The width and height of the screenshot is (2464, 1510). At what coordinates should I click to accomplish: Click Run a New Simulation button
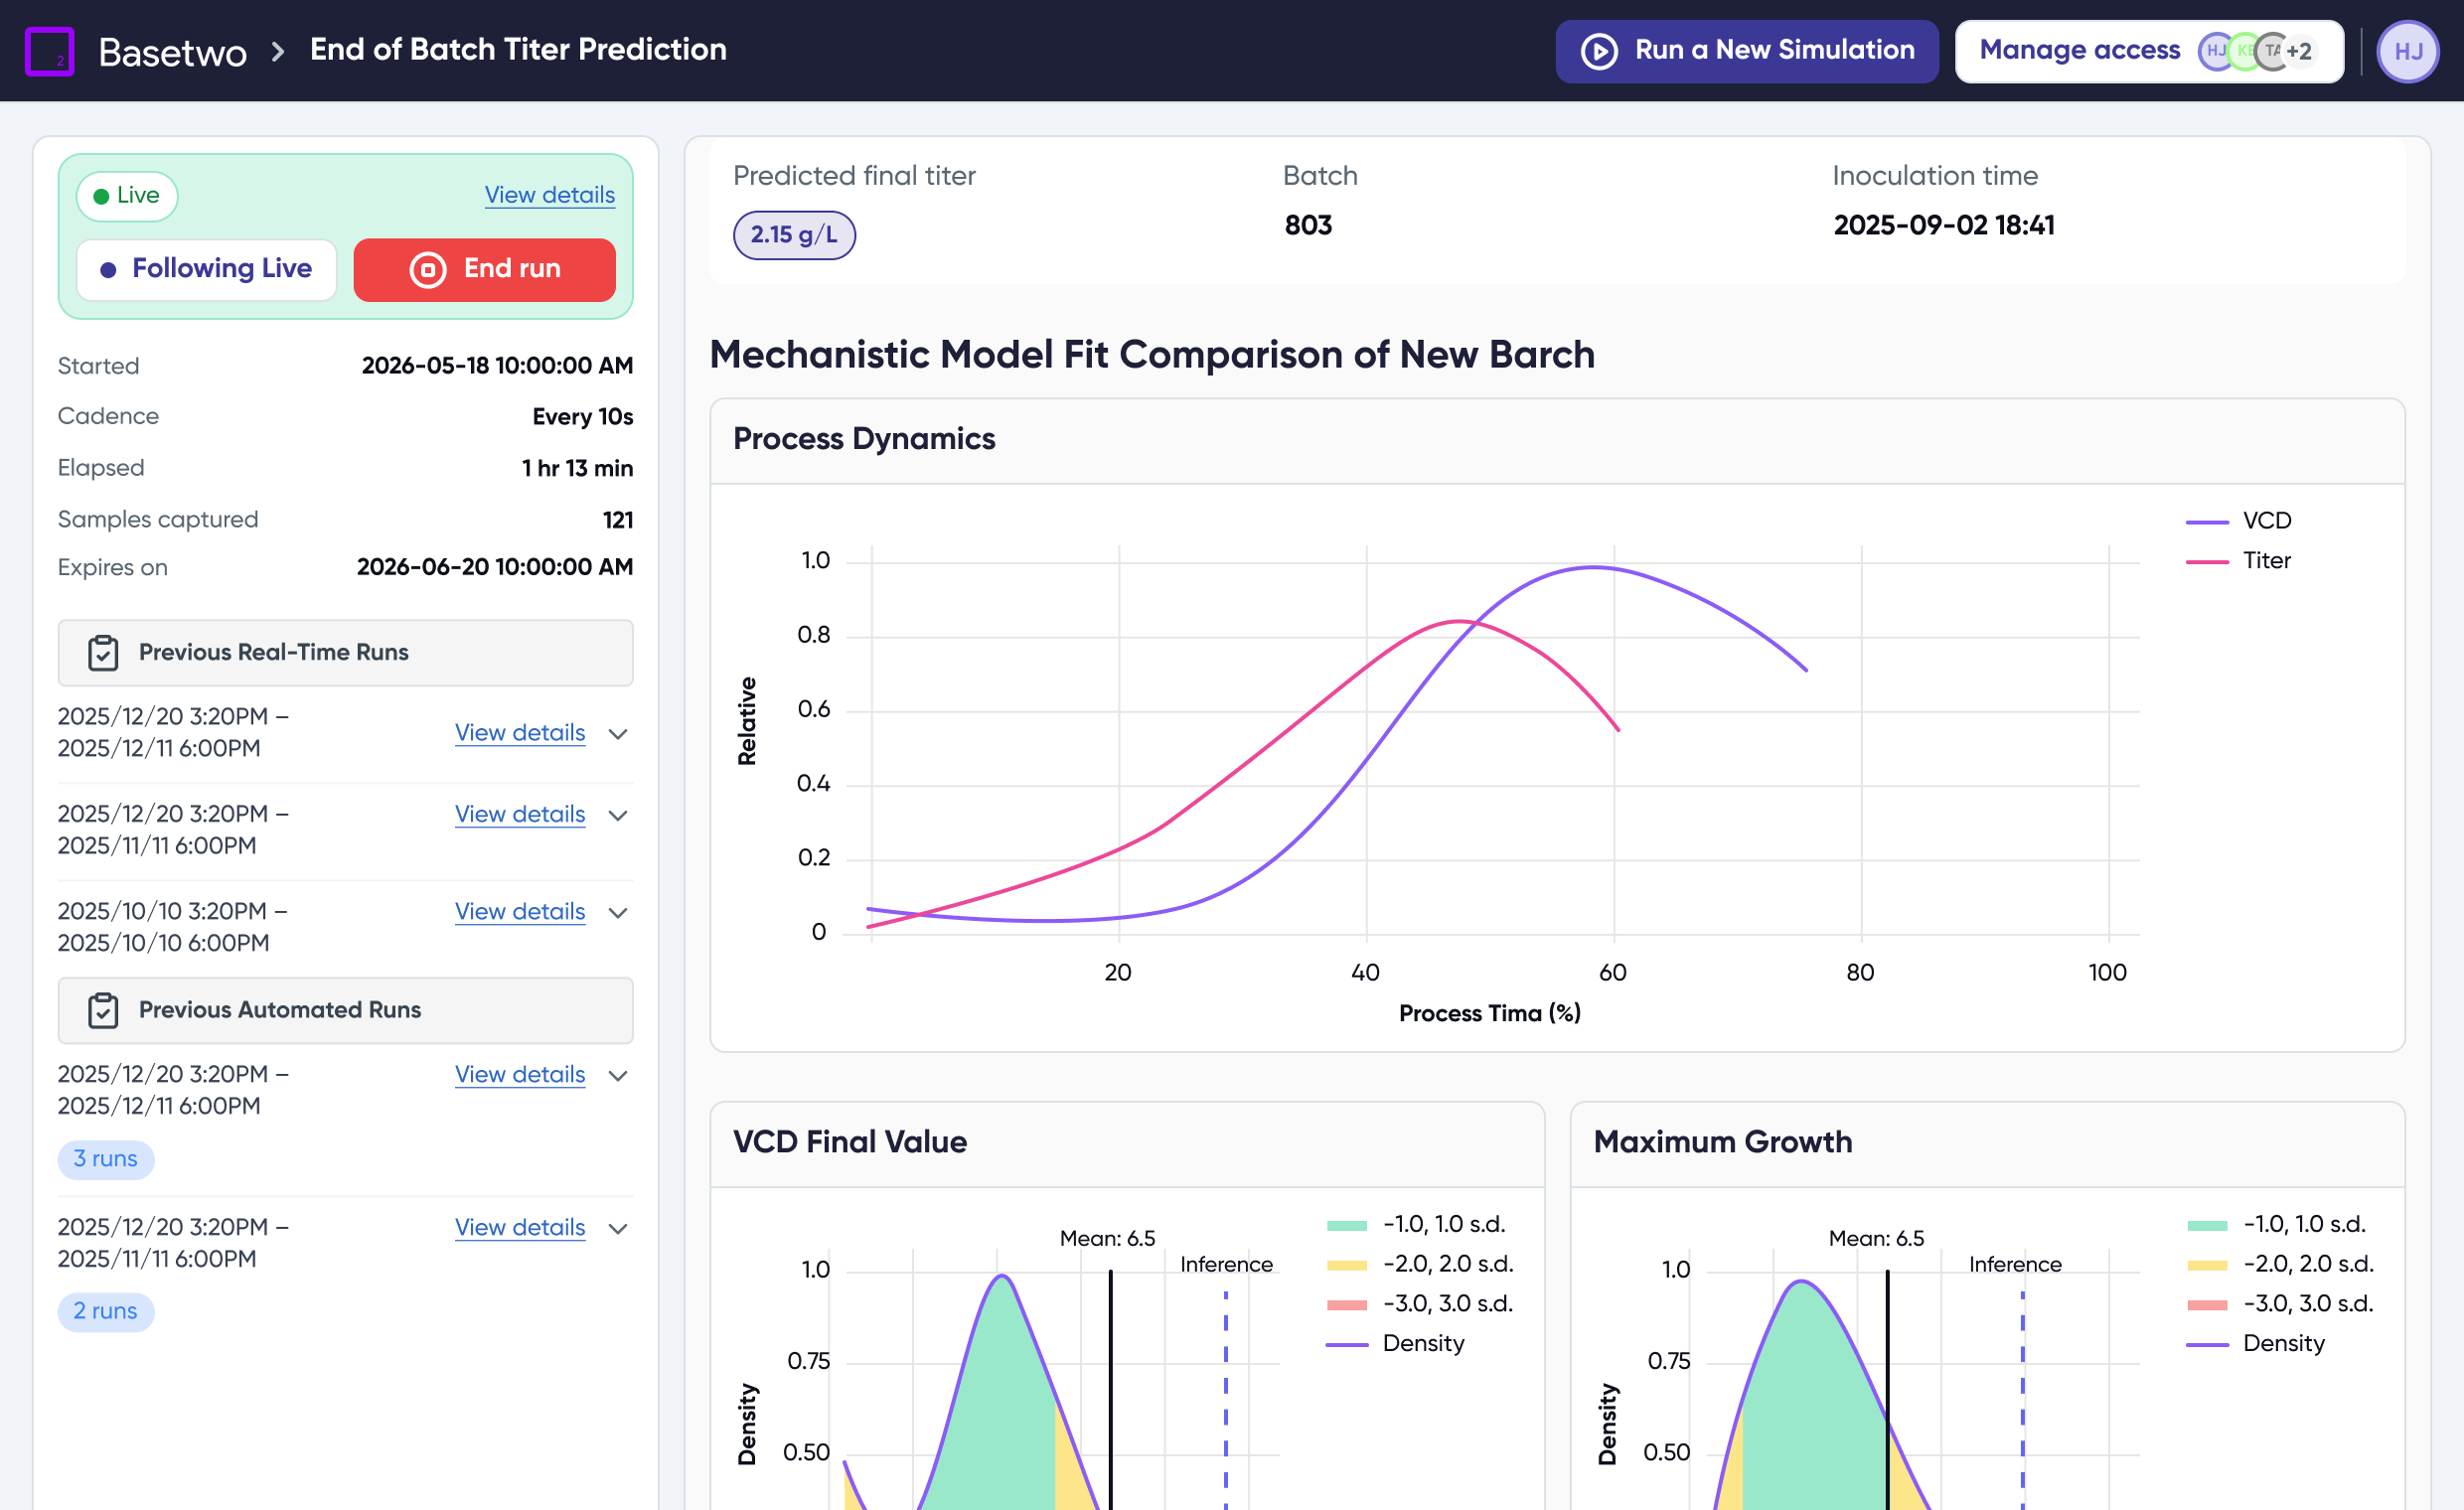pyautogui.click(x=1746, y=51)
